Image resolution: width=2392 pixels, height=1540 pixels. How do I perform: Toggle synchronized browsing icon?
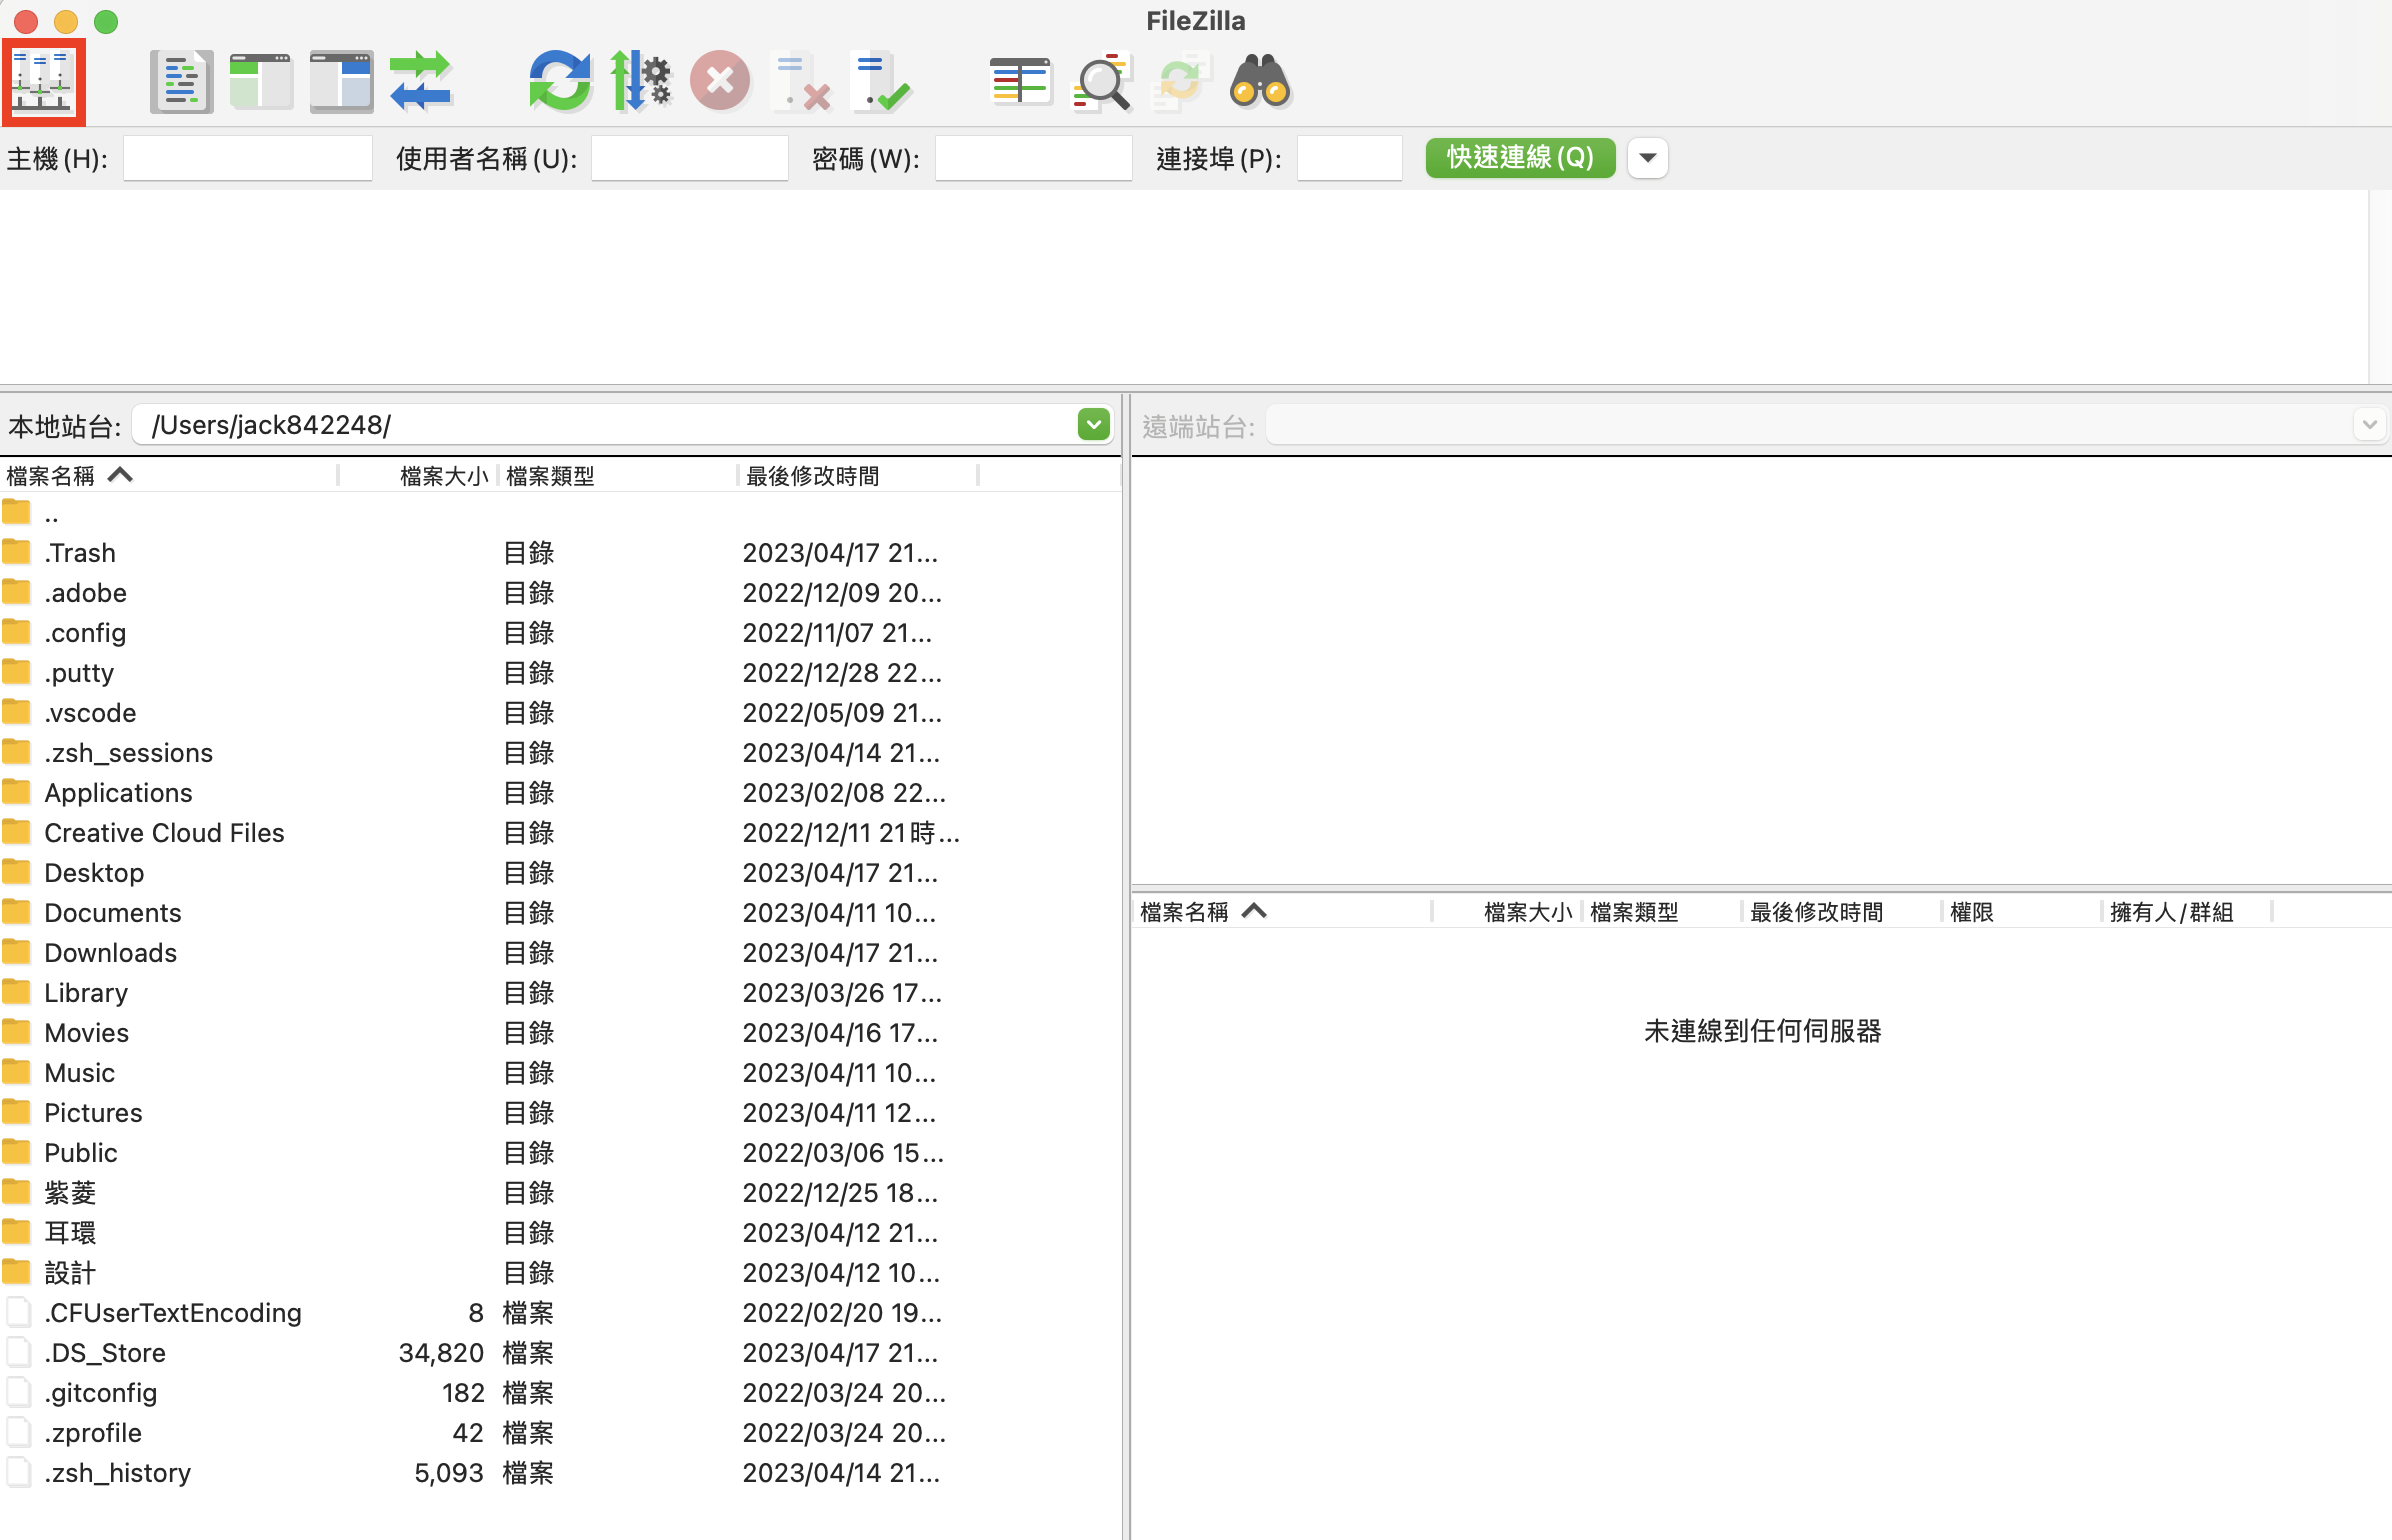pyautogui.click(x=1181, y=82)
